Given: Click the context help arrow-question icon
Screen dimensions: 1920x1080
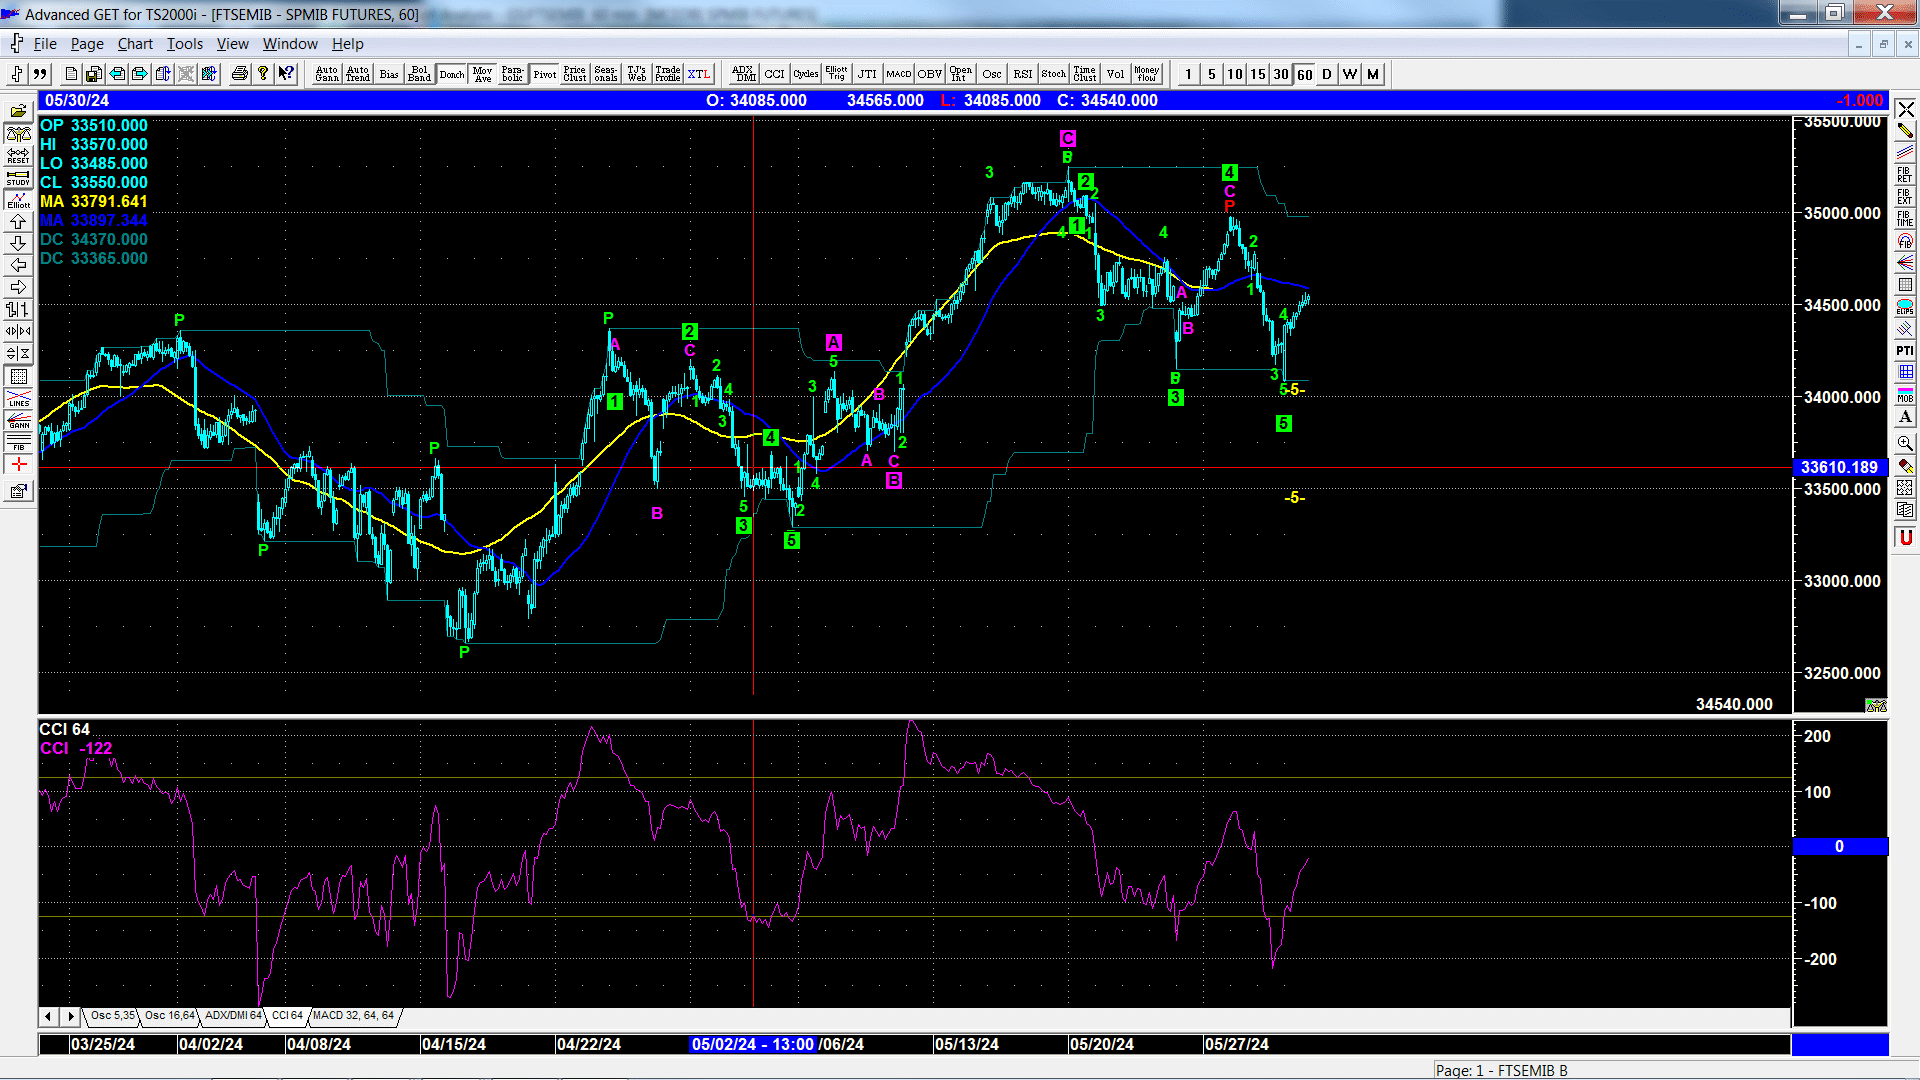Looking at the screenshot, I should 286,74.
